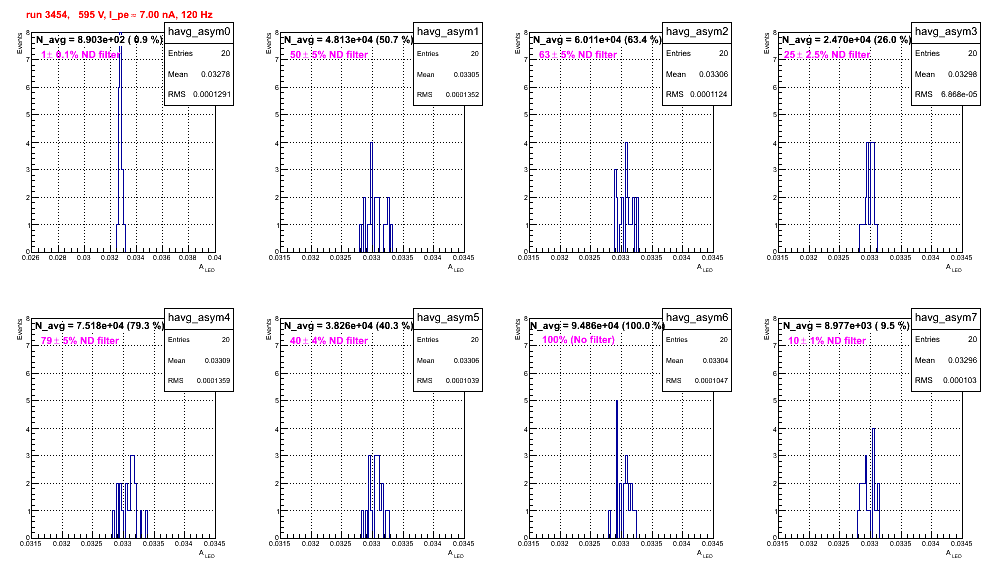Click the N_avg = 2.470e+04 label

tap(845, 40)
